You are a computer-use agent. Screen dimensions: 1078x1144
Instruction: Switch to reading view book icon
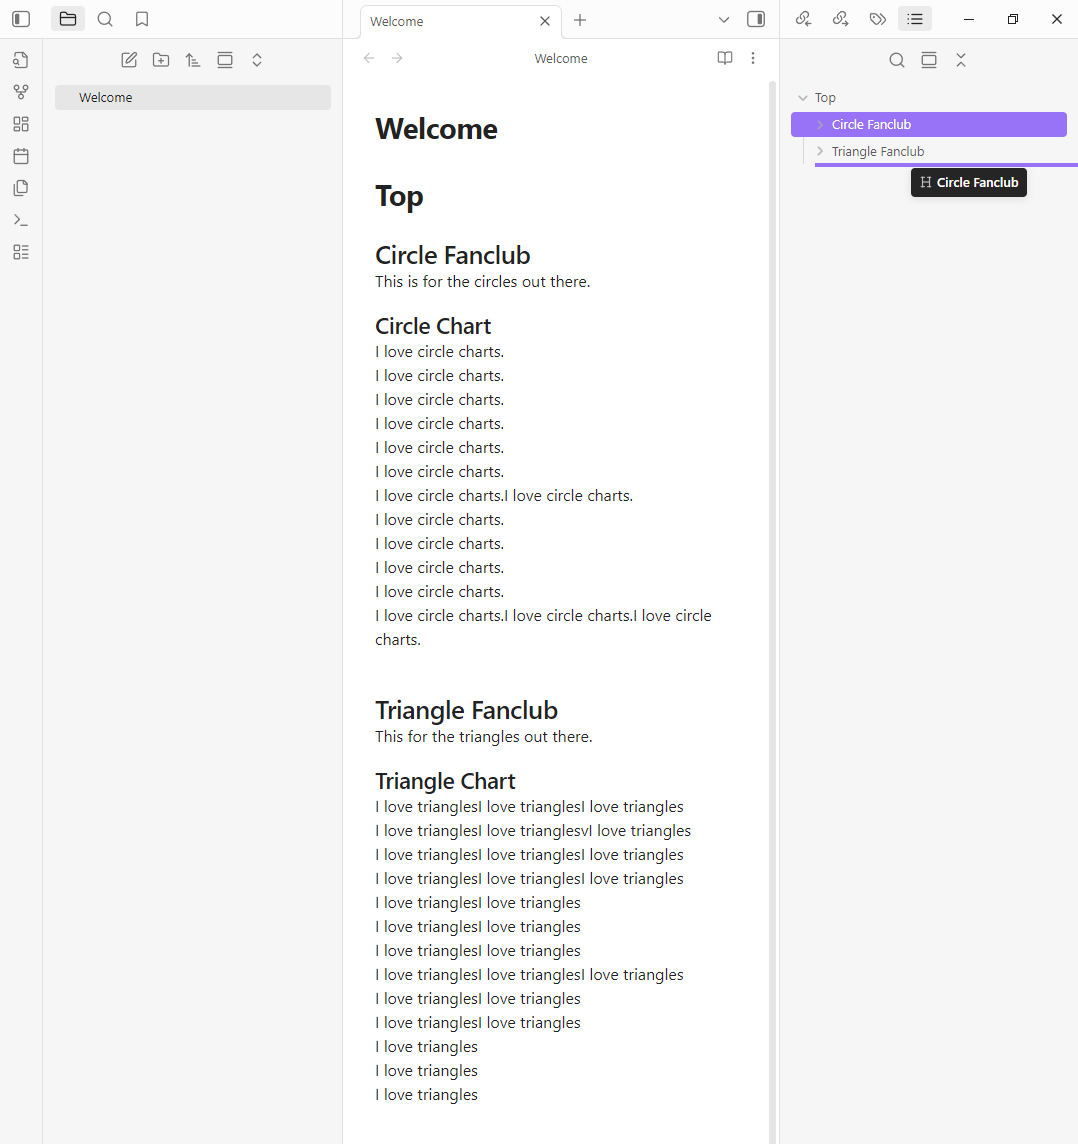pyautogui.click(x=725, y=58)
